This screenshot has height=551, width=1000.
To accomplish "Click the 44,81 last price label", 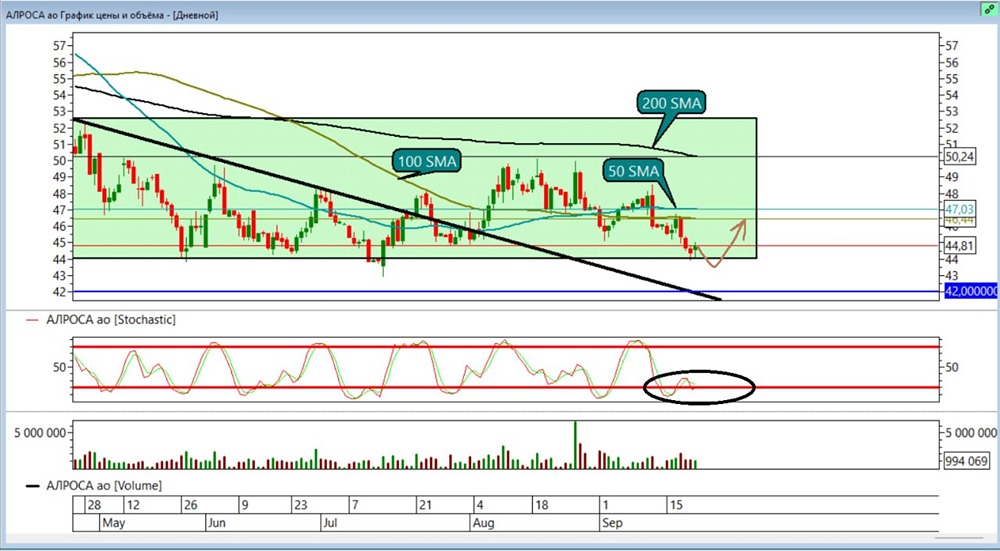I will [x=959, y=246].
